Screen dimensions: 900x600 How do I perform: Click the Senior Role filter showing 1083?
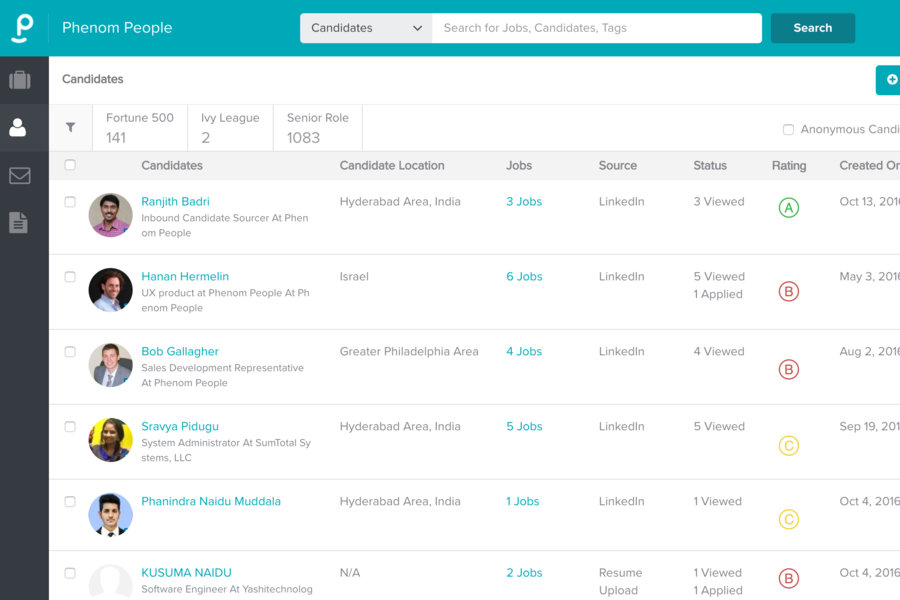(317, 127)
